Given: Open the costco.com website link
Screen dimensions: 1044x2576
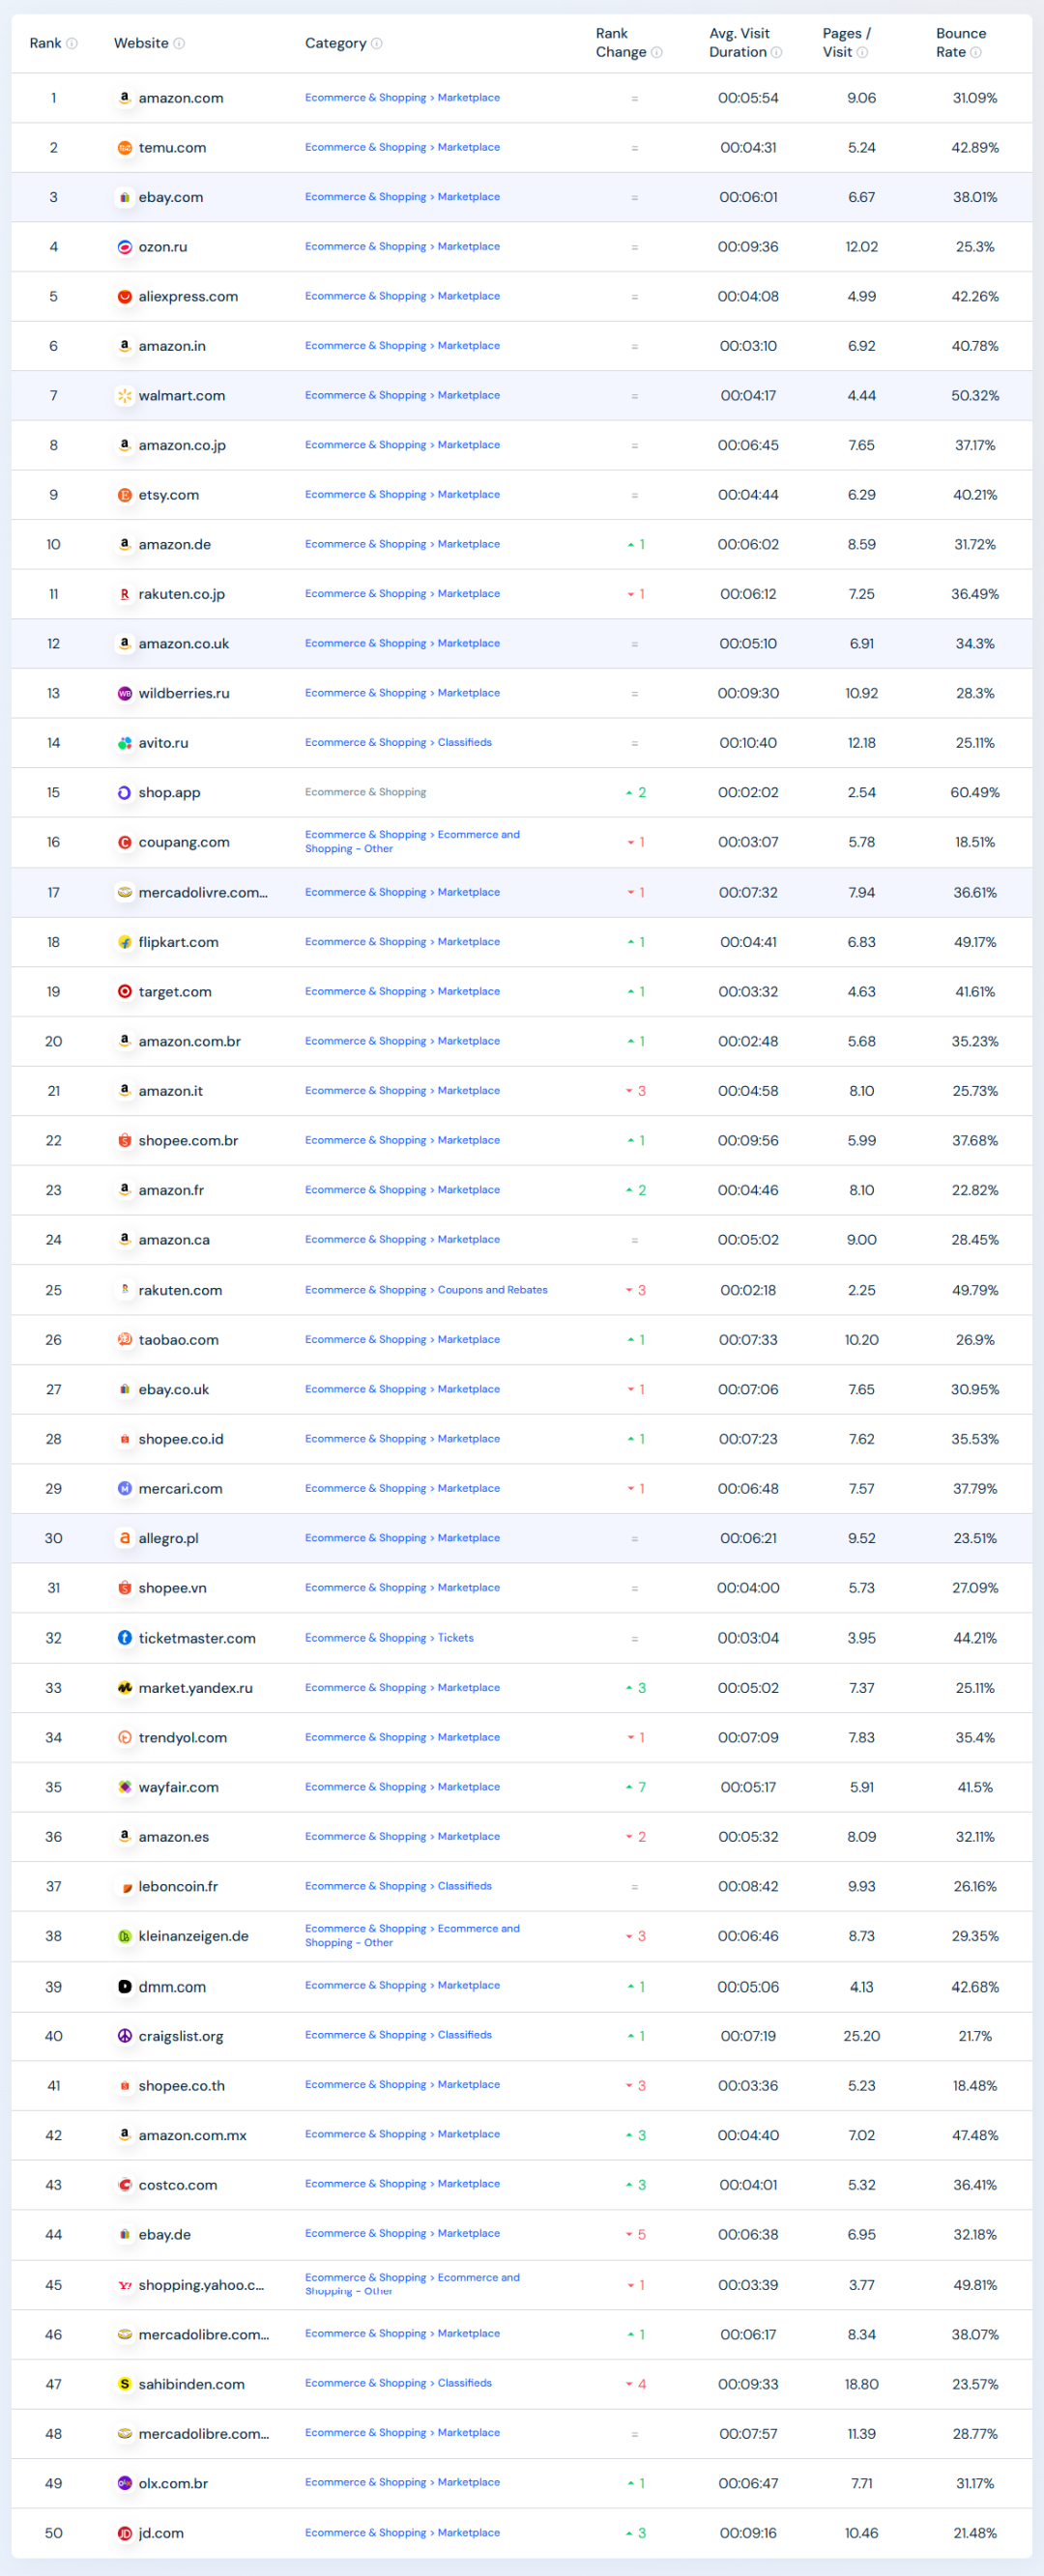Looking at the screenshot, I should click(178, 2185).
